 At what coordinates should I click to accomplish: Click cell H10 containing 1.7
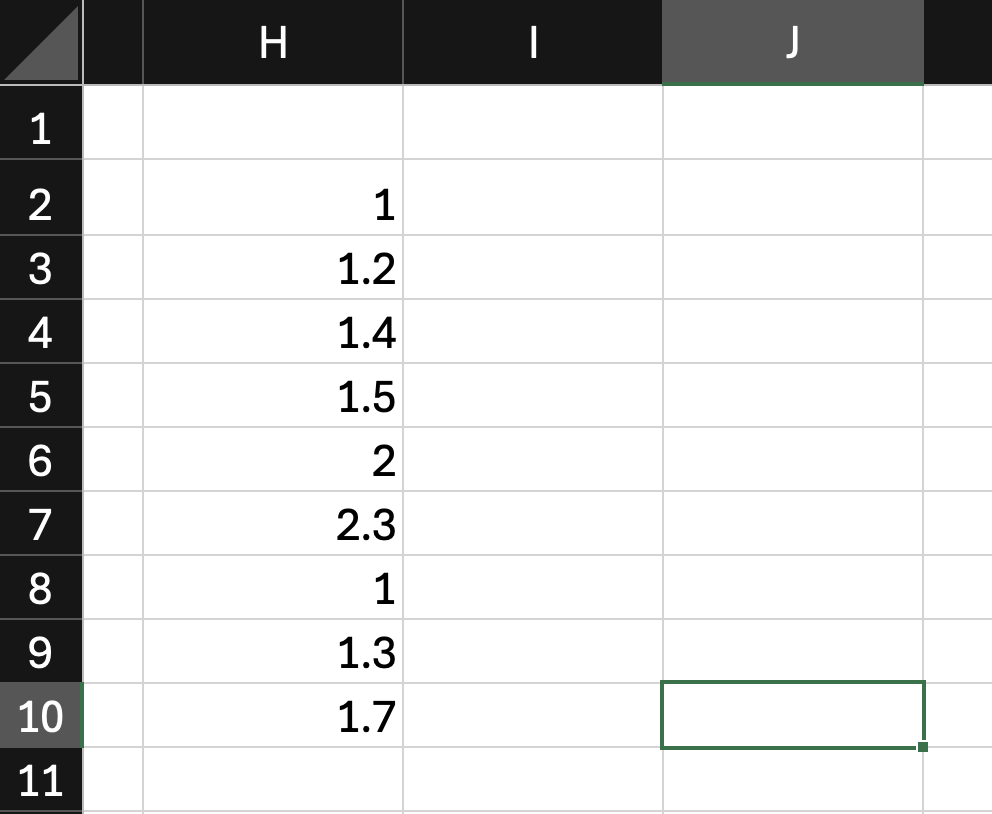(273, 715)
